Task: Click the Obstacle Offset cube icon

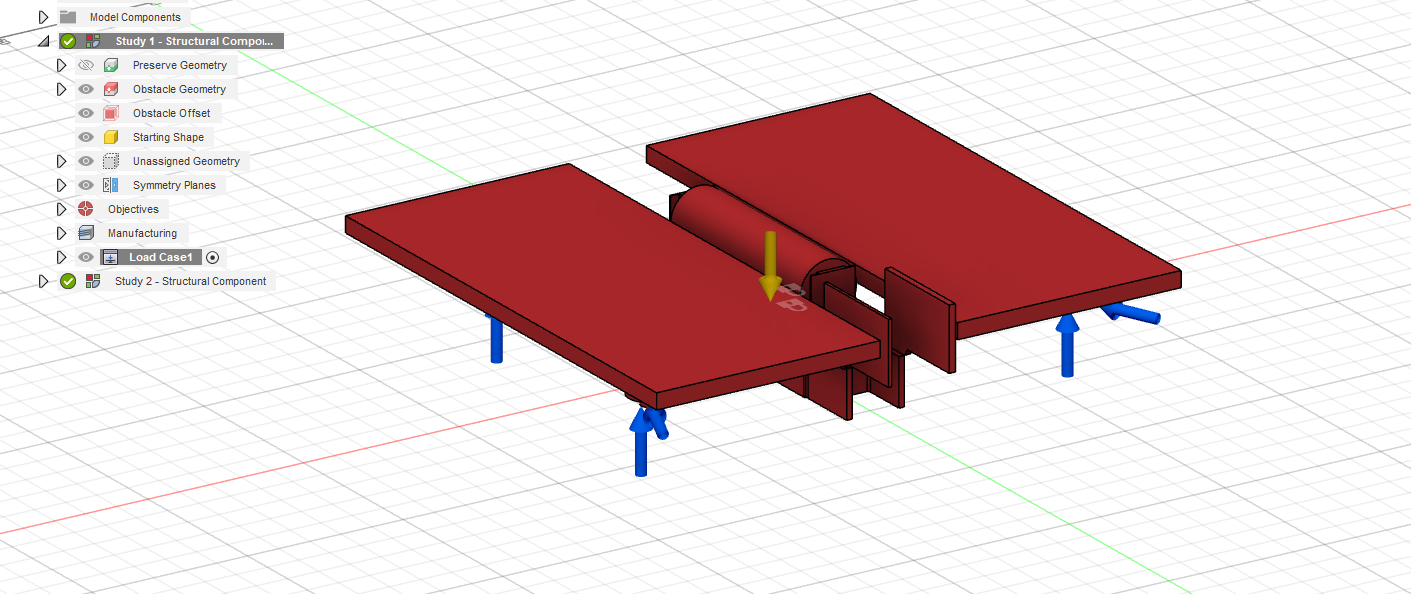Action: (x=109, y=112)
